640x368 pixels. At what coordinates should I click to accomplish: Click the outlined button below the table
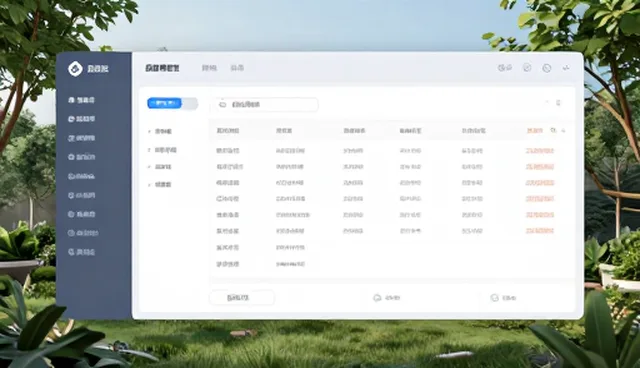tap(242, 297)
